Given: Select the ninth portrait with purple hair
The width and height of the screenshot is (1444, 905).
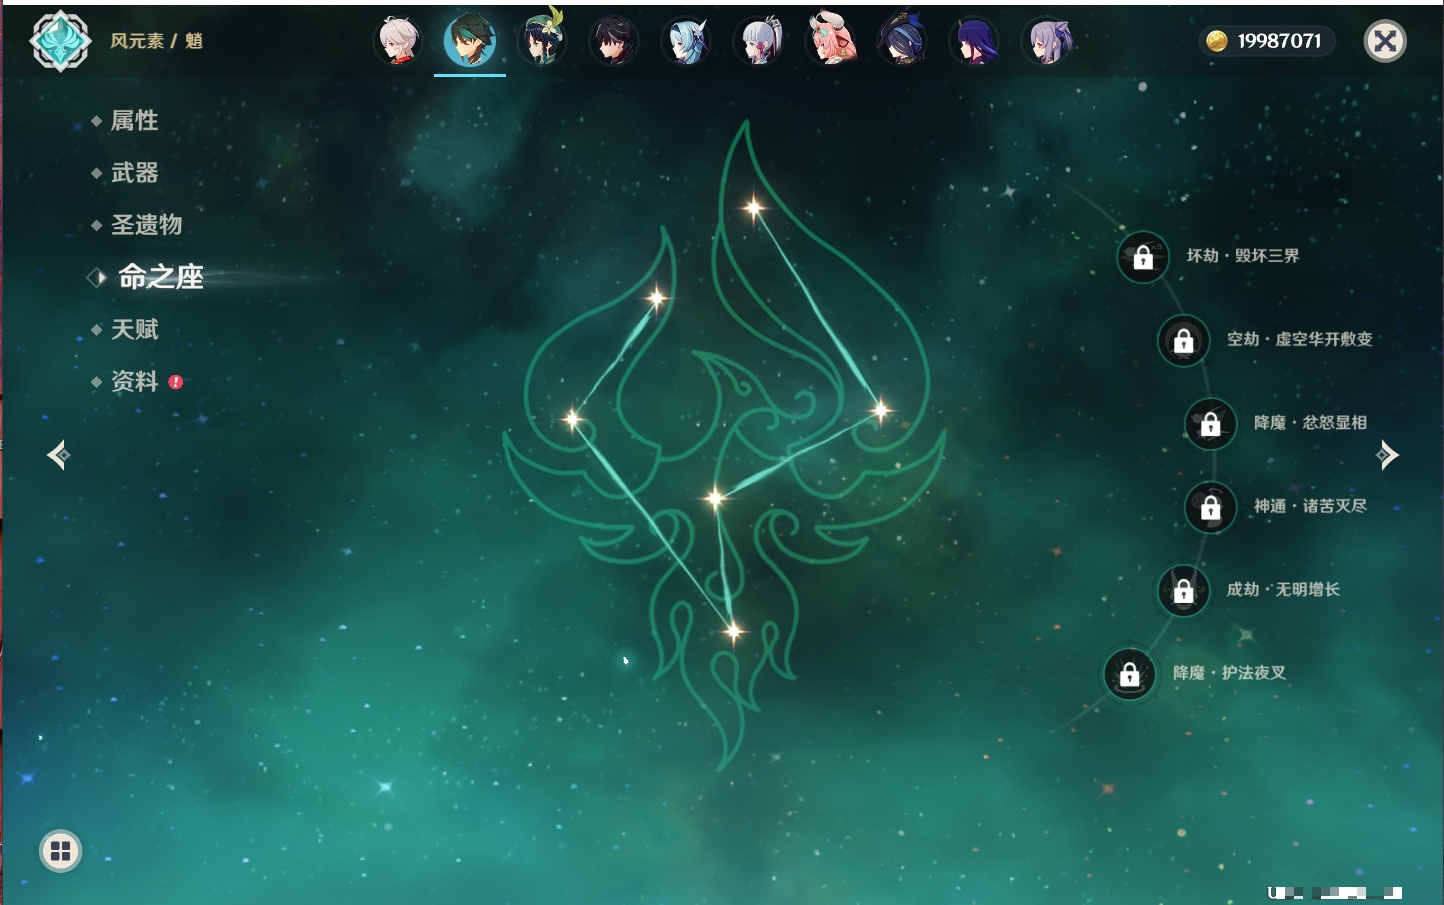Looking at the screenshot, I should tap(975, 41).
